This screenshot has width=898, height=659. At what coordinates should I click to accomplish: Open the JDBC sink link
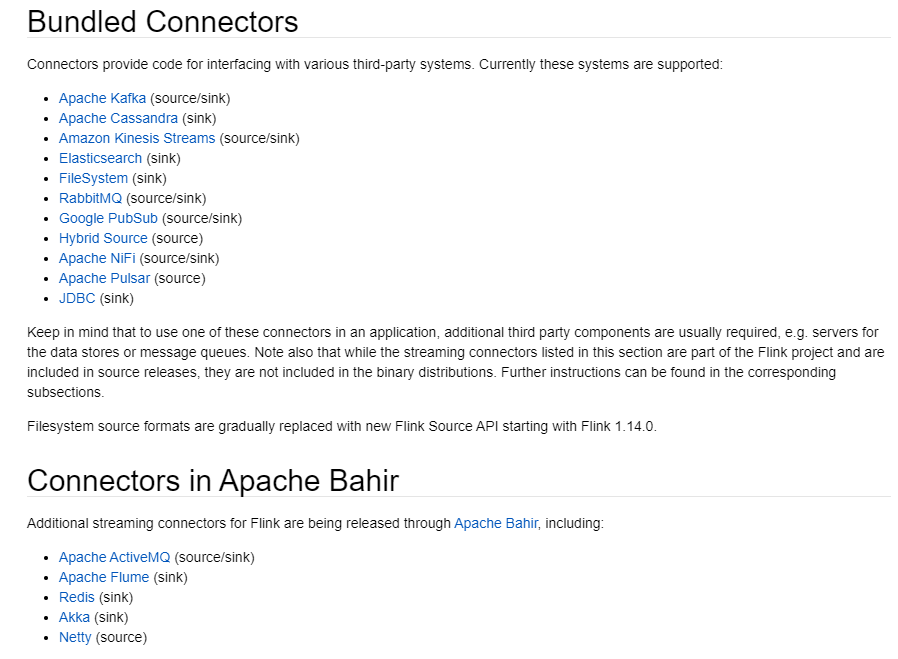tap(77, 299)
